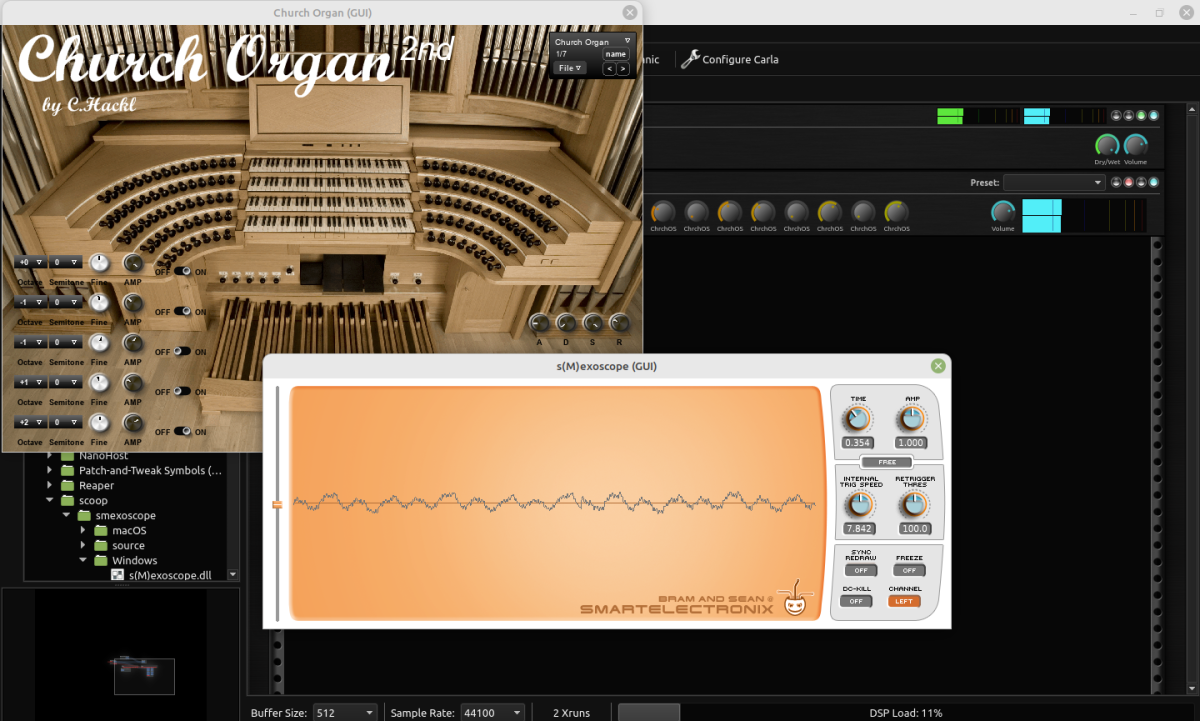Click the TIME value field 0.354
The height and width of the screenshot is (721, 1200).
pos(858,442)
